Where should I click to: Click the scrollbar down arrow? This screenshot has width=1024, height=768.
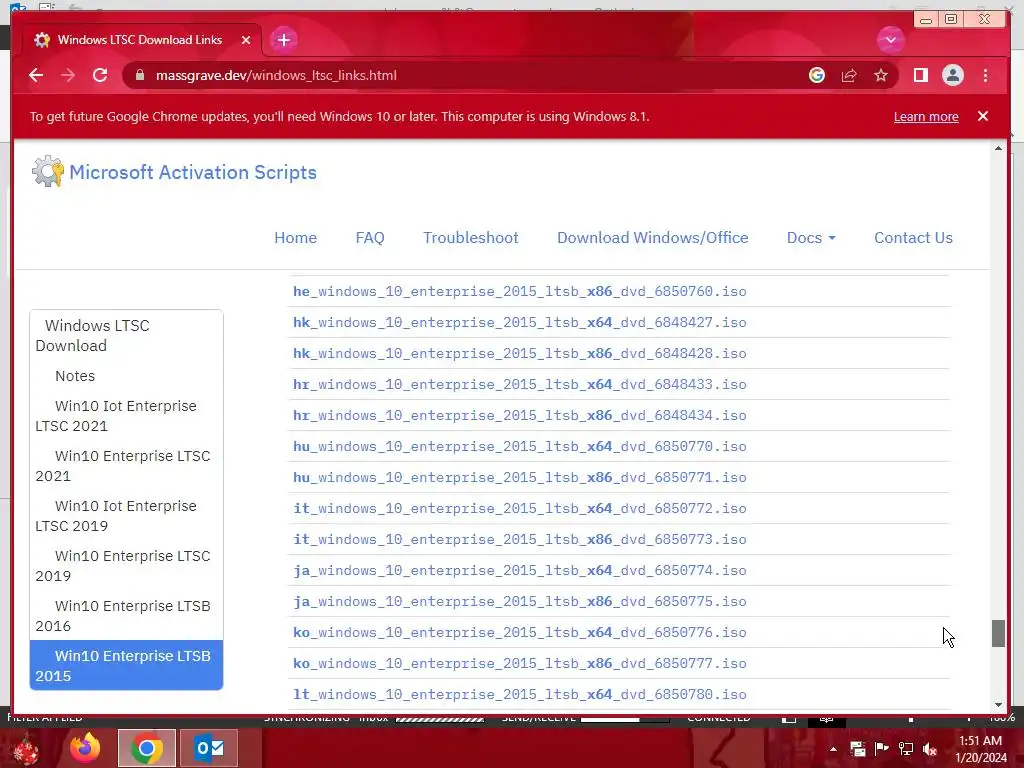pyautogui.click(x=998, y=705)
